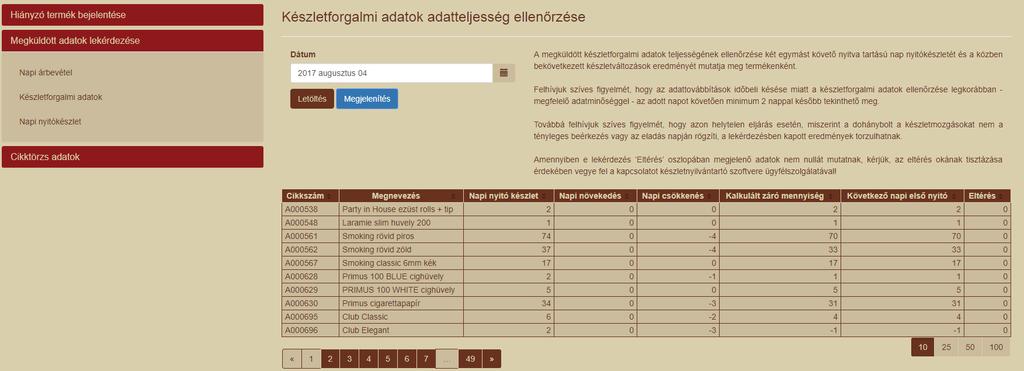Image resolution: width=1024 pixels, height=371 pixels.
Task: Click the page heading Készletforgalmi adatok adatteljesség ellenőrzése
Action: pos(433,17)
